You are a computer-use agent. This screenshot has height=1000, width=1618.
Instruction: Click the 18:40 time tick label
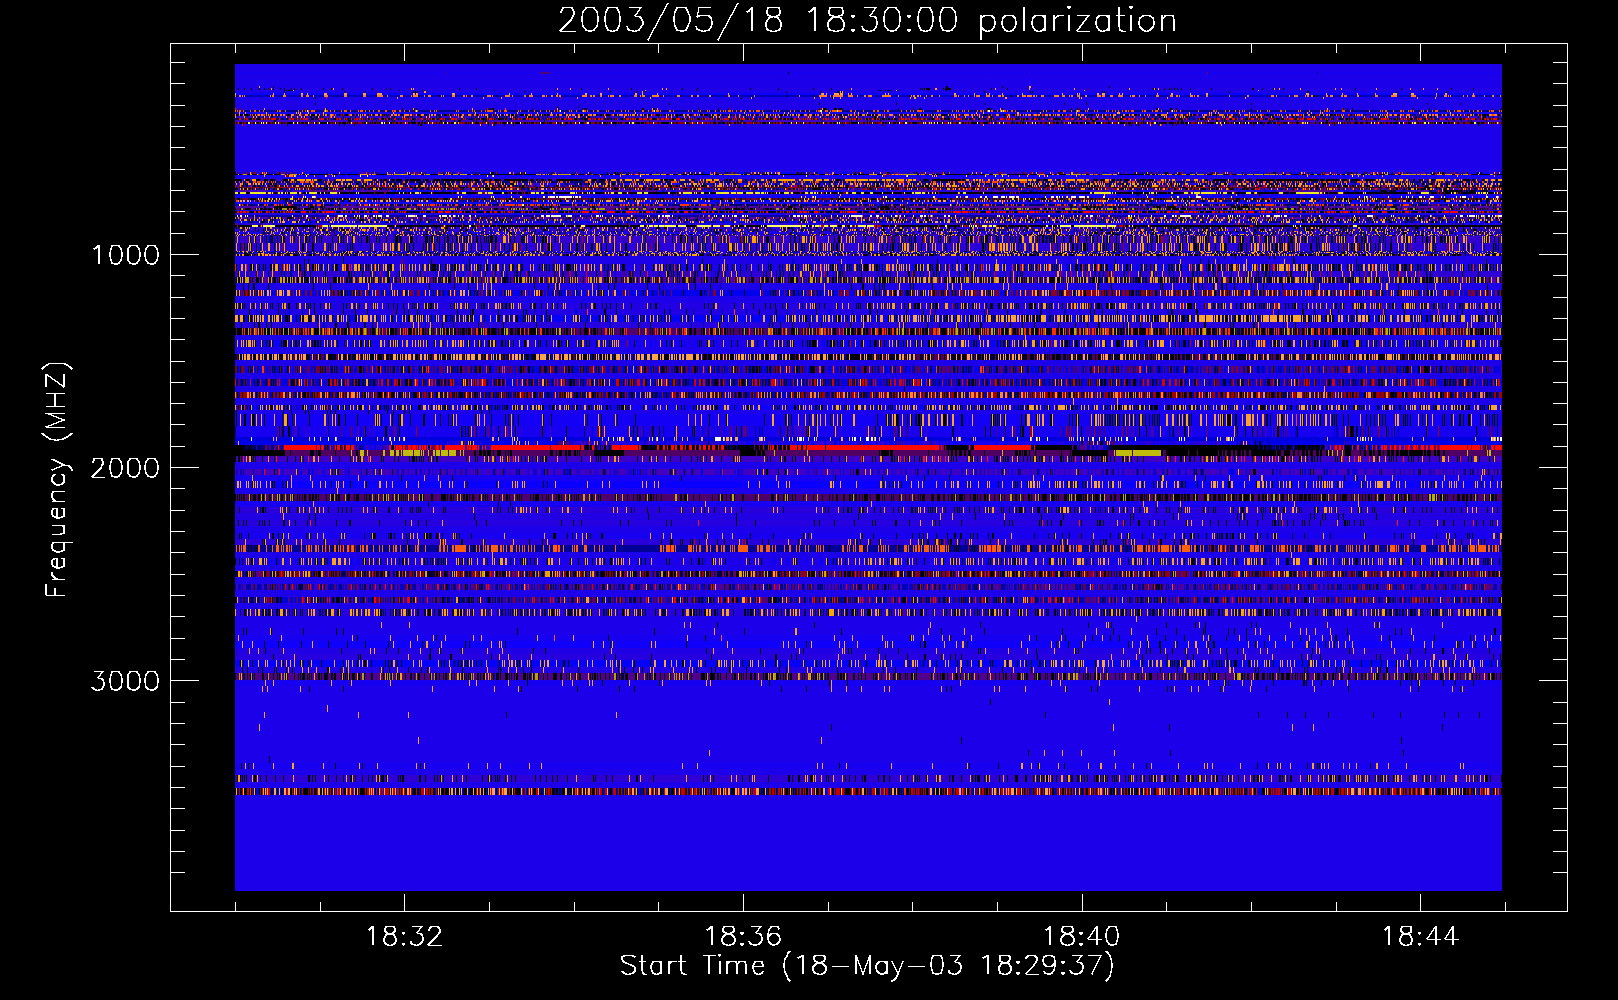[x=1082, y=937]
